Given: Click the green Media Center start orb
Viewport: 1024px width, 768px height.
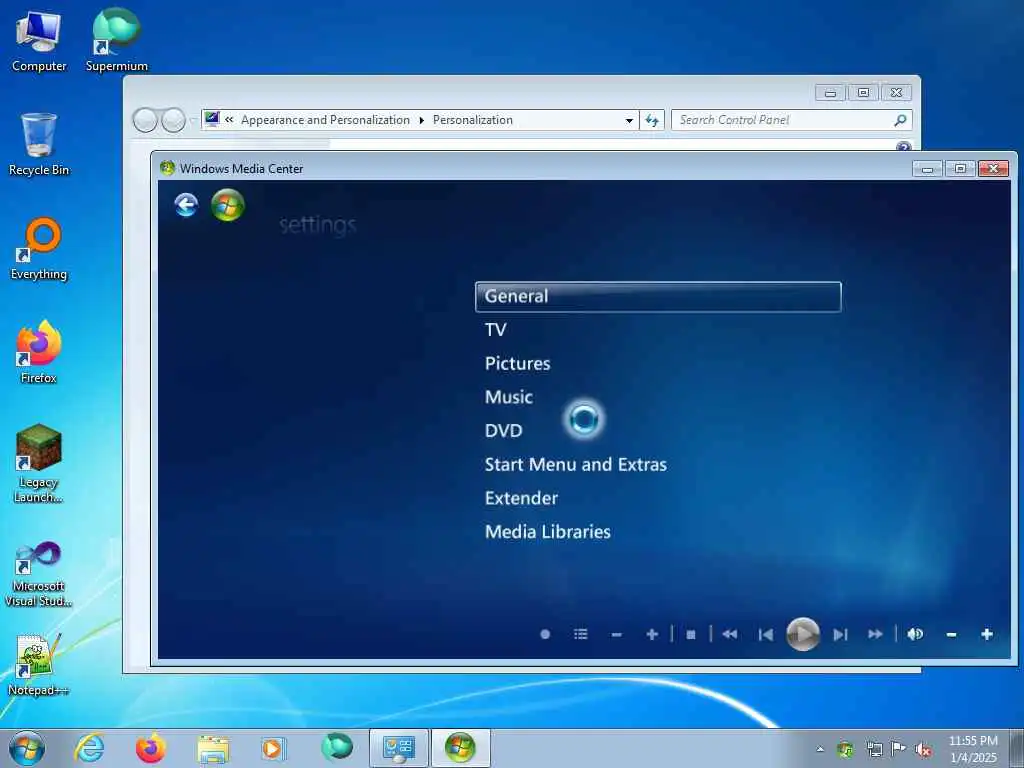Looking at the screenshot, I should click(x=228, y=205).
